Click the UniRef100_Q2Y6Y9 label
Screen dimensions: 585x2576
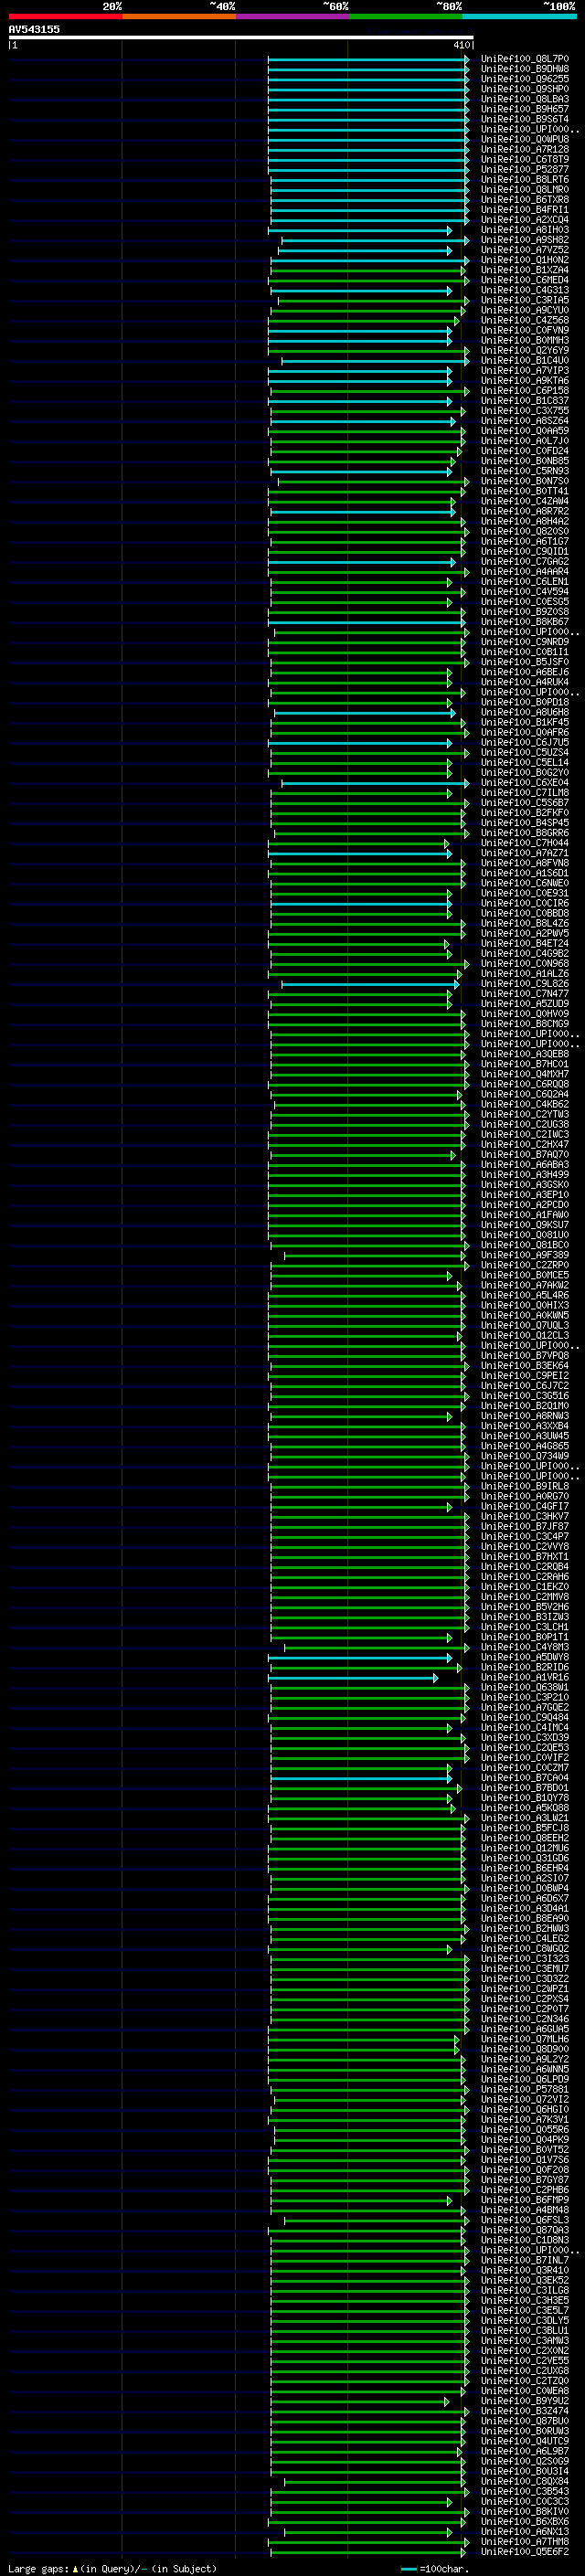[525, 350]
